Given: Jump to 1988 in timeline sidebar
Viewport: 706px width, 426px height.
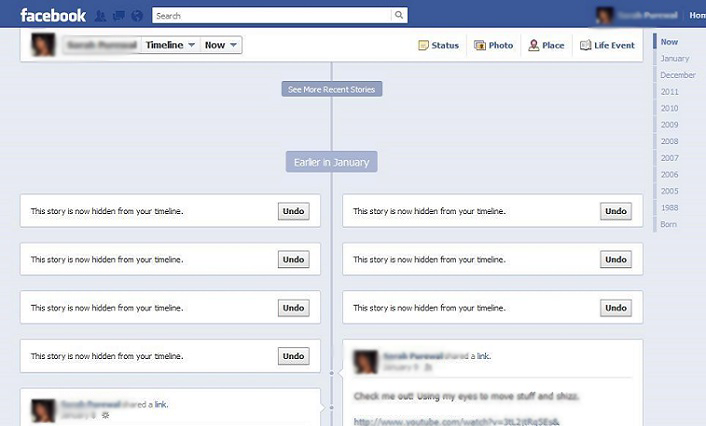Looking at the screenshot, I should (670, 208).
